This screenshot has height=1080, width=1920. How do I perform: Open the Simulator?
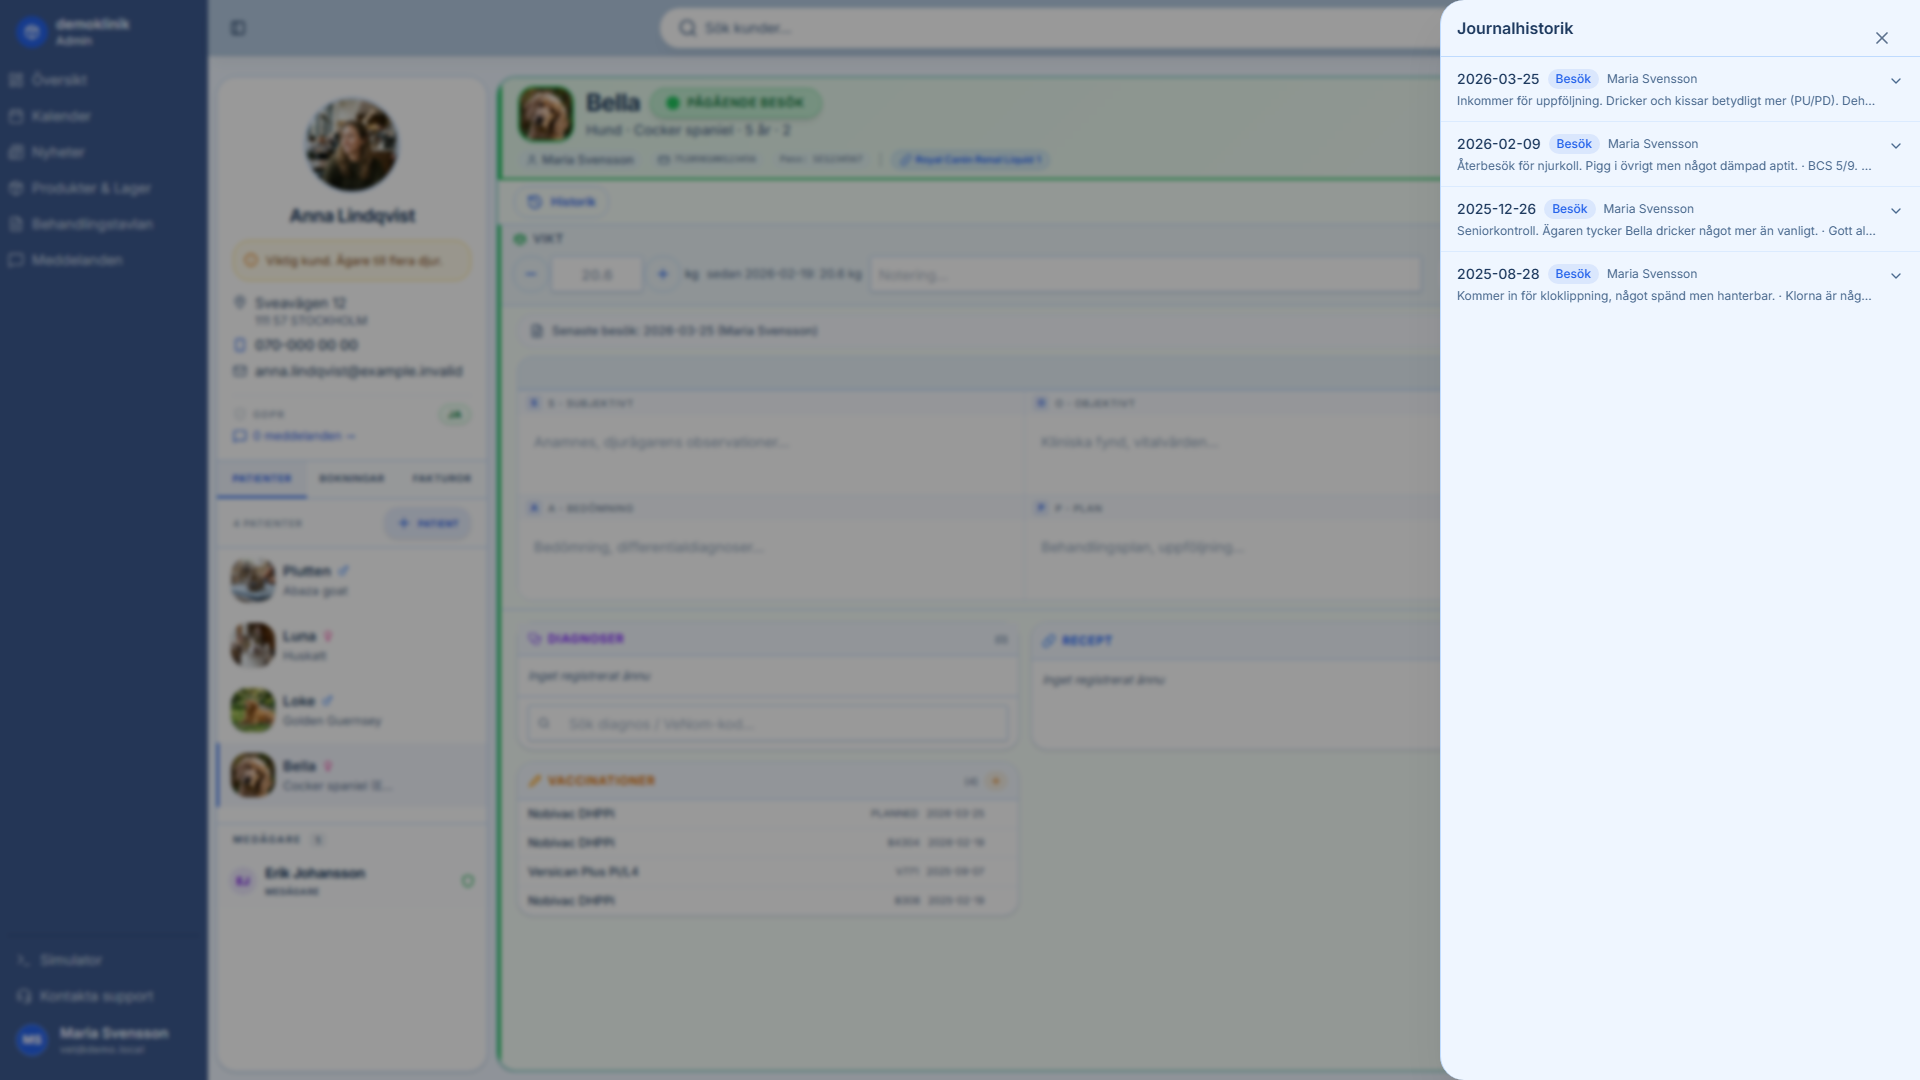click(70, 959)
